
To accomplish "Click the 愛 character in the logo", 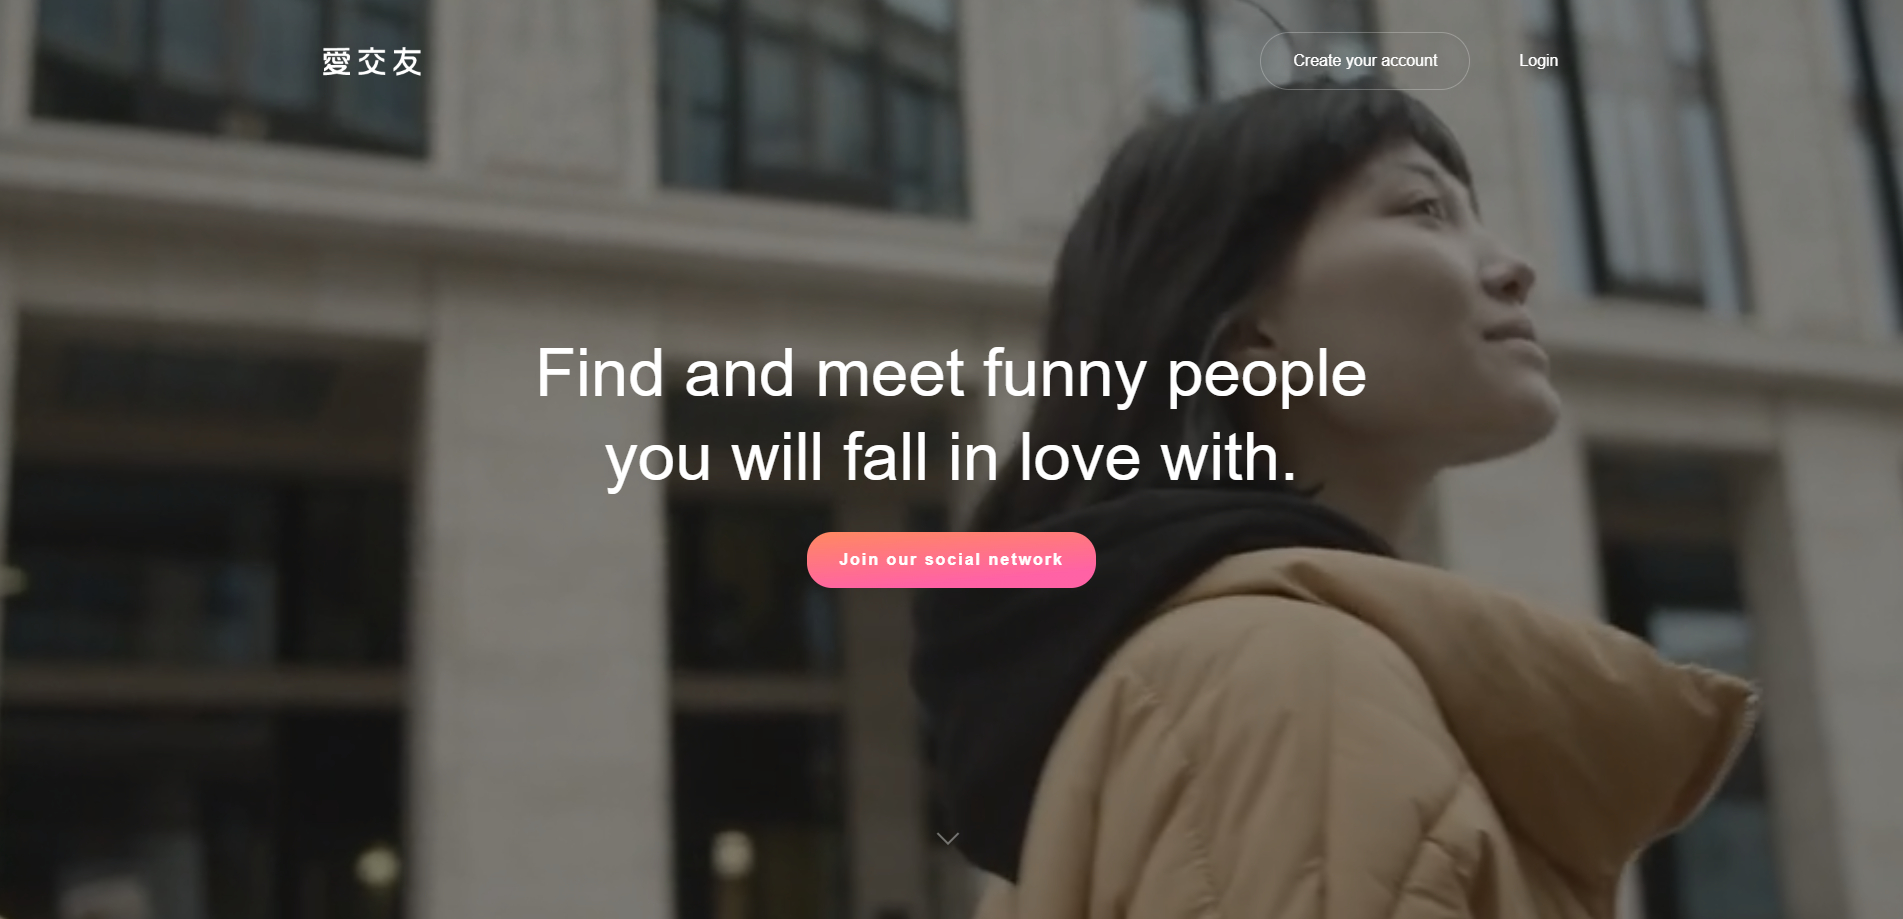I will point(337,62).
